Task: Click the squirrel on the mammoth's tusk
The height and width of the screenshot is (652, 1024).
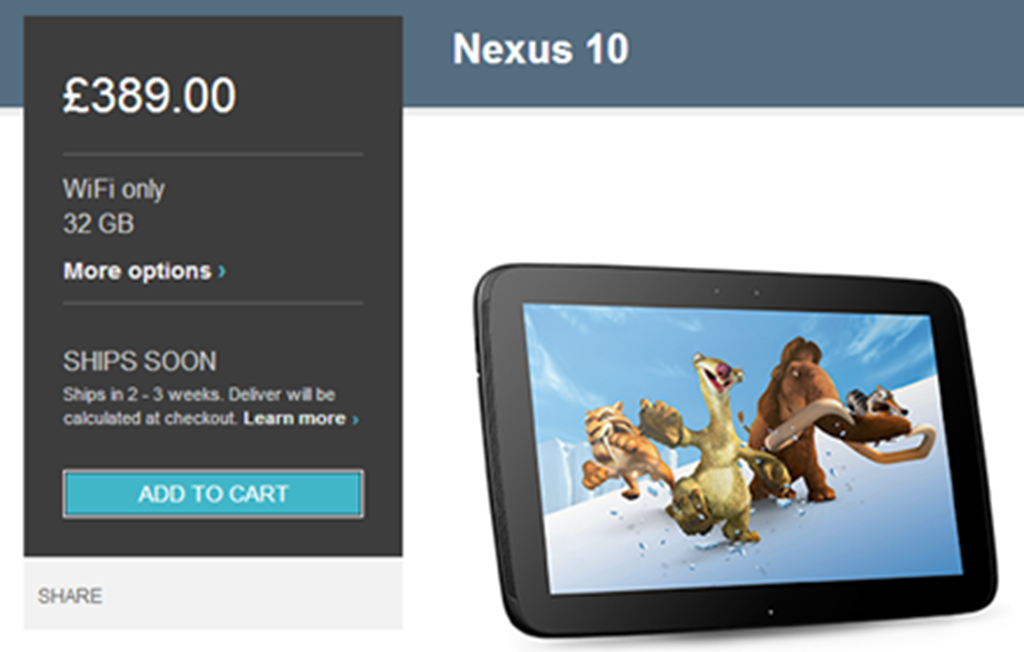Action: click(877, 402)
